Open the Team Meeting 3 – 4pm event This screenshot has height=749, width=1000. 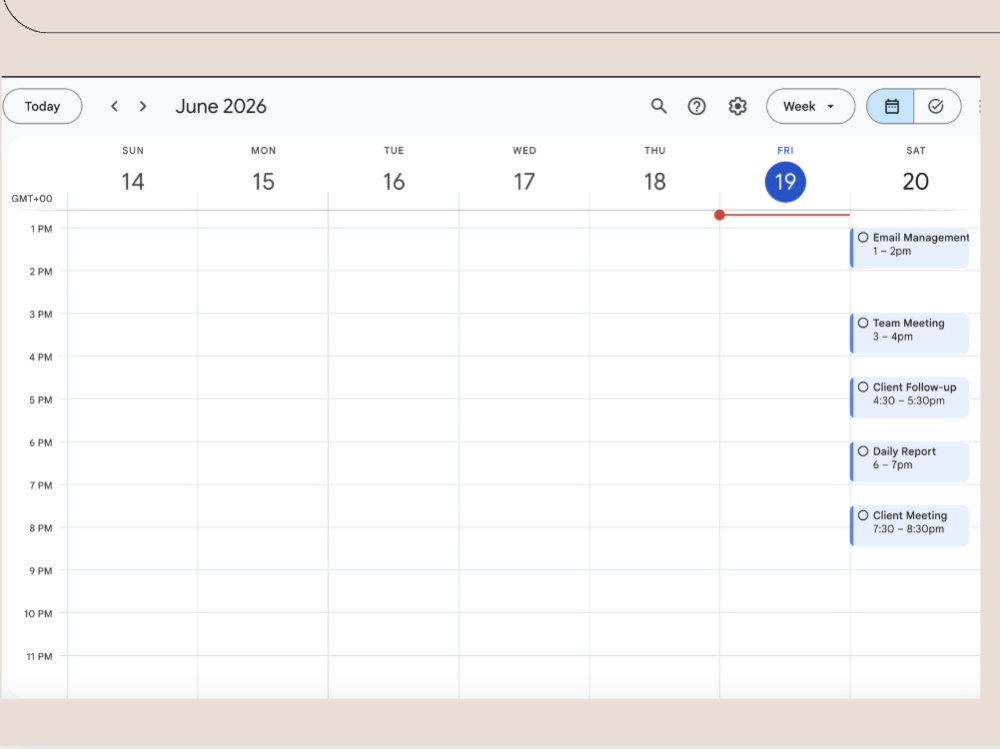click(x=909, y=333)
